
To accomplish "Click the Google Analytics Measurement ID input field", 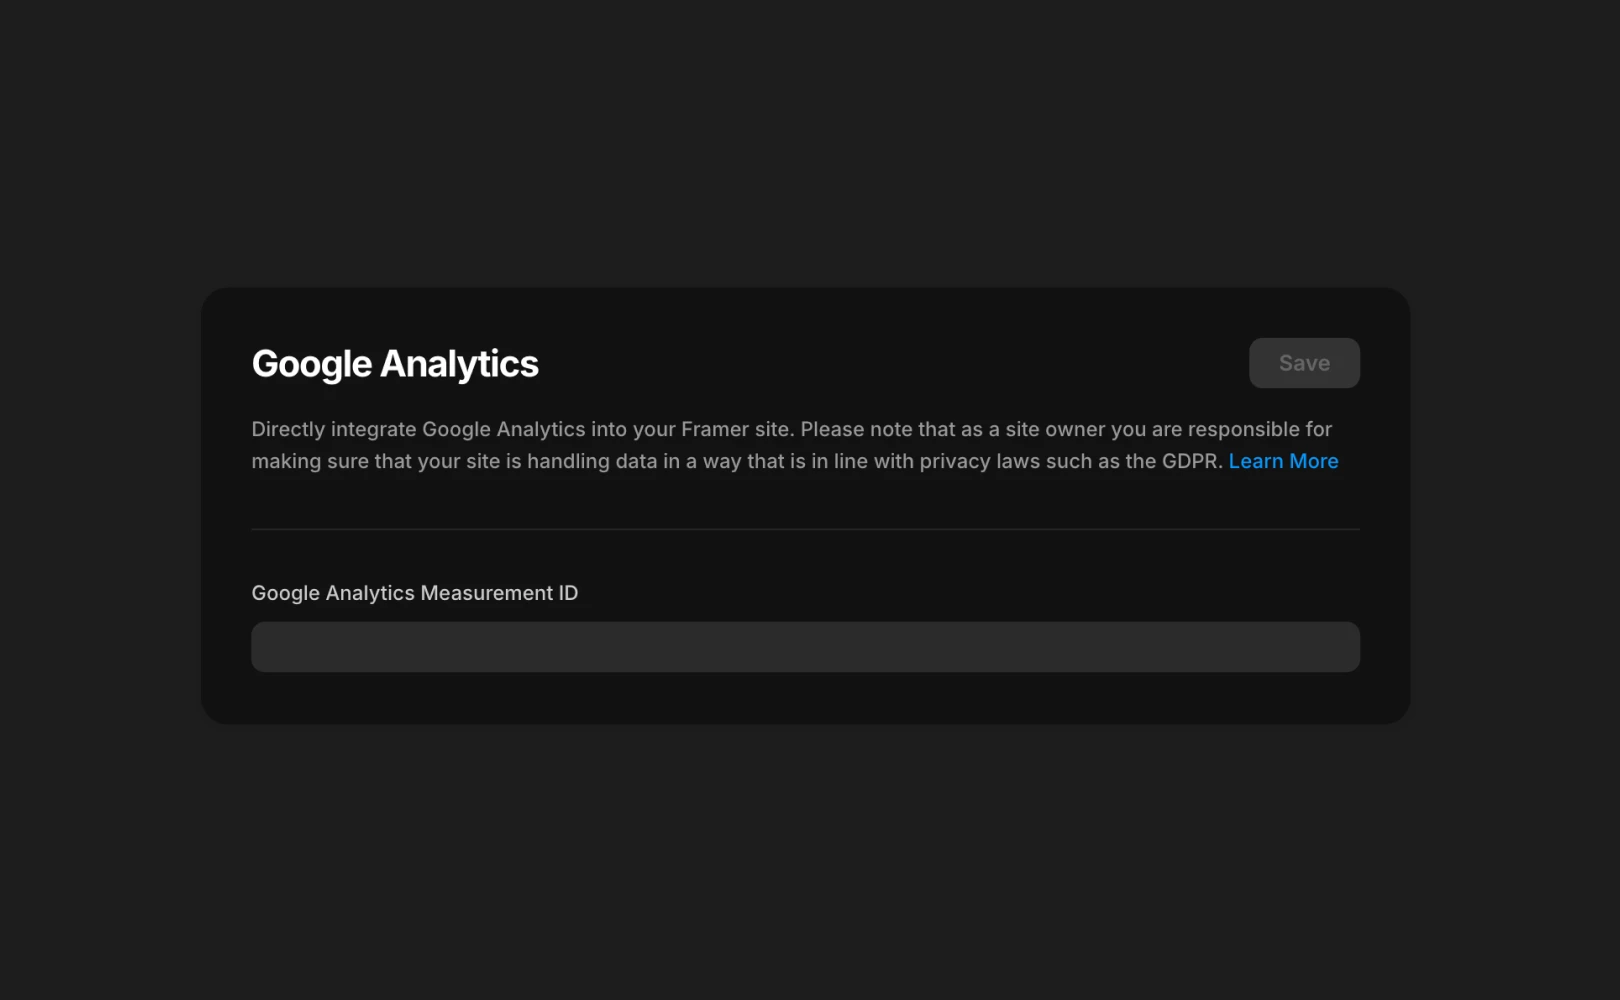I will tap(805, 646).
